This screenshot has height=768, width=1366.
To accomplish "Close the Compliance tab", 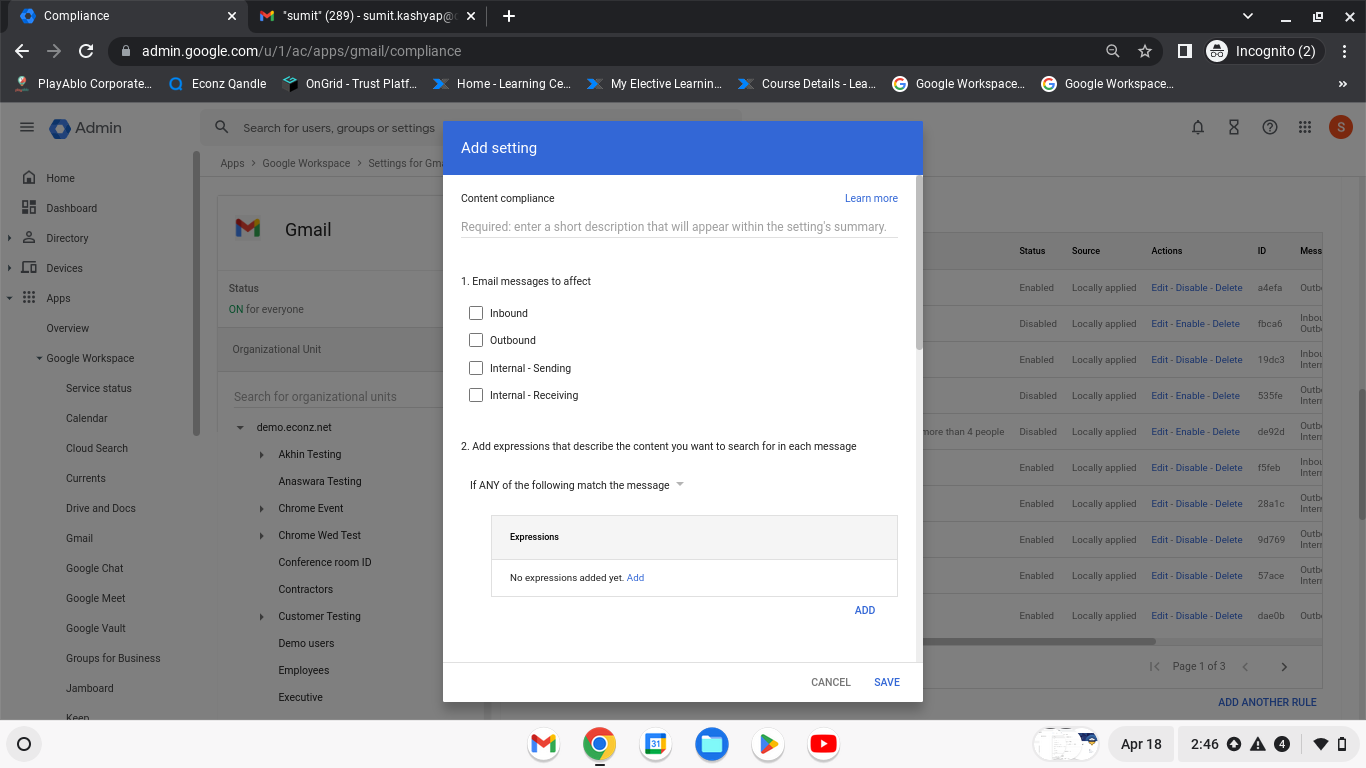I will [232, 16].
